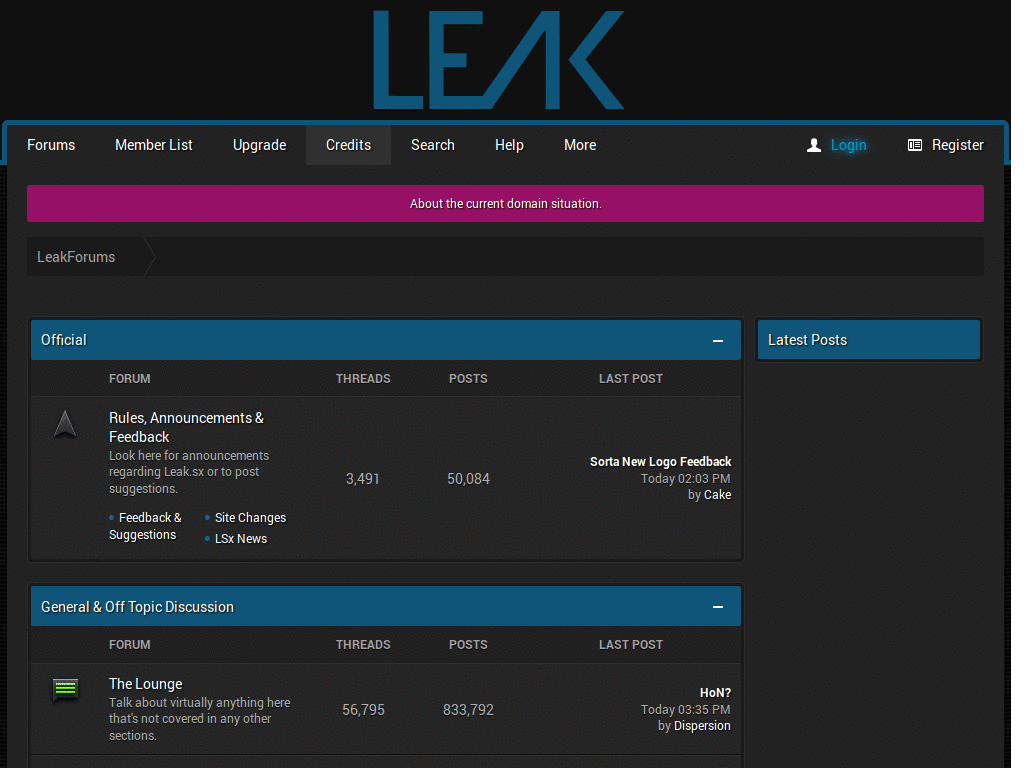Open the More menu
This screenshot has height=768, width=1024.
[x=580, y=145]
